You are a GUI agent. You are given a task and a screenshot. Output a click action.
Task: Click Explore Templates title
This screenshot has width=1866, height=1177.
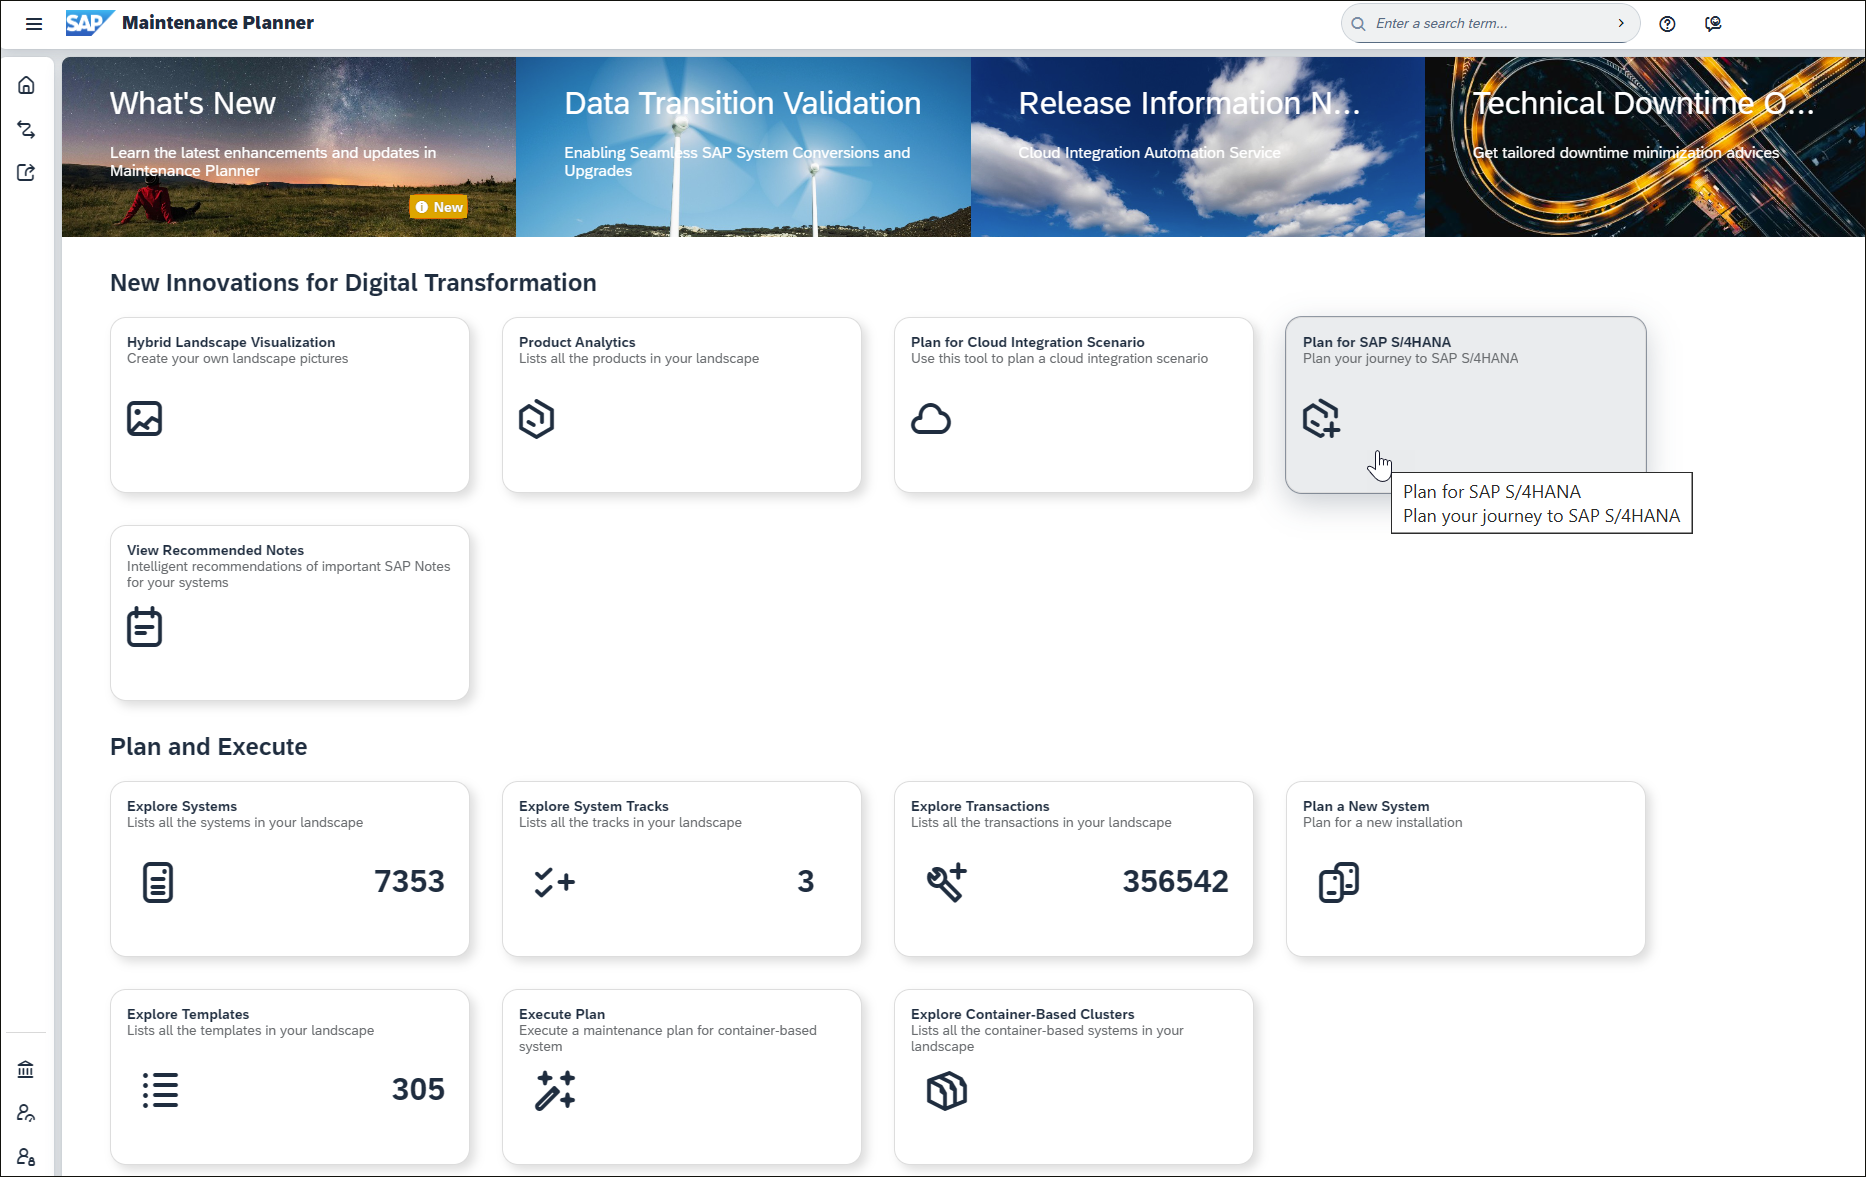point(188,1014)
